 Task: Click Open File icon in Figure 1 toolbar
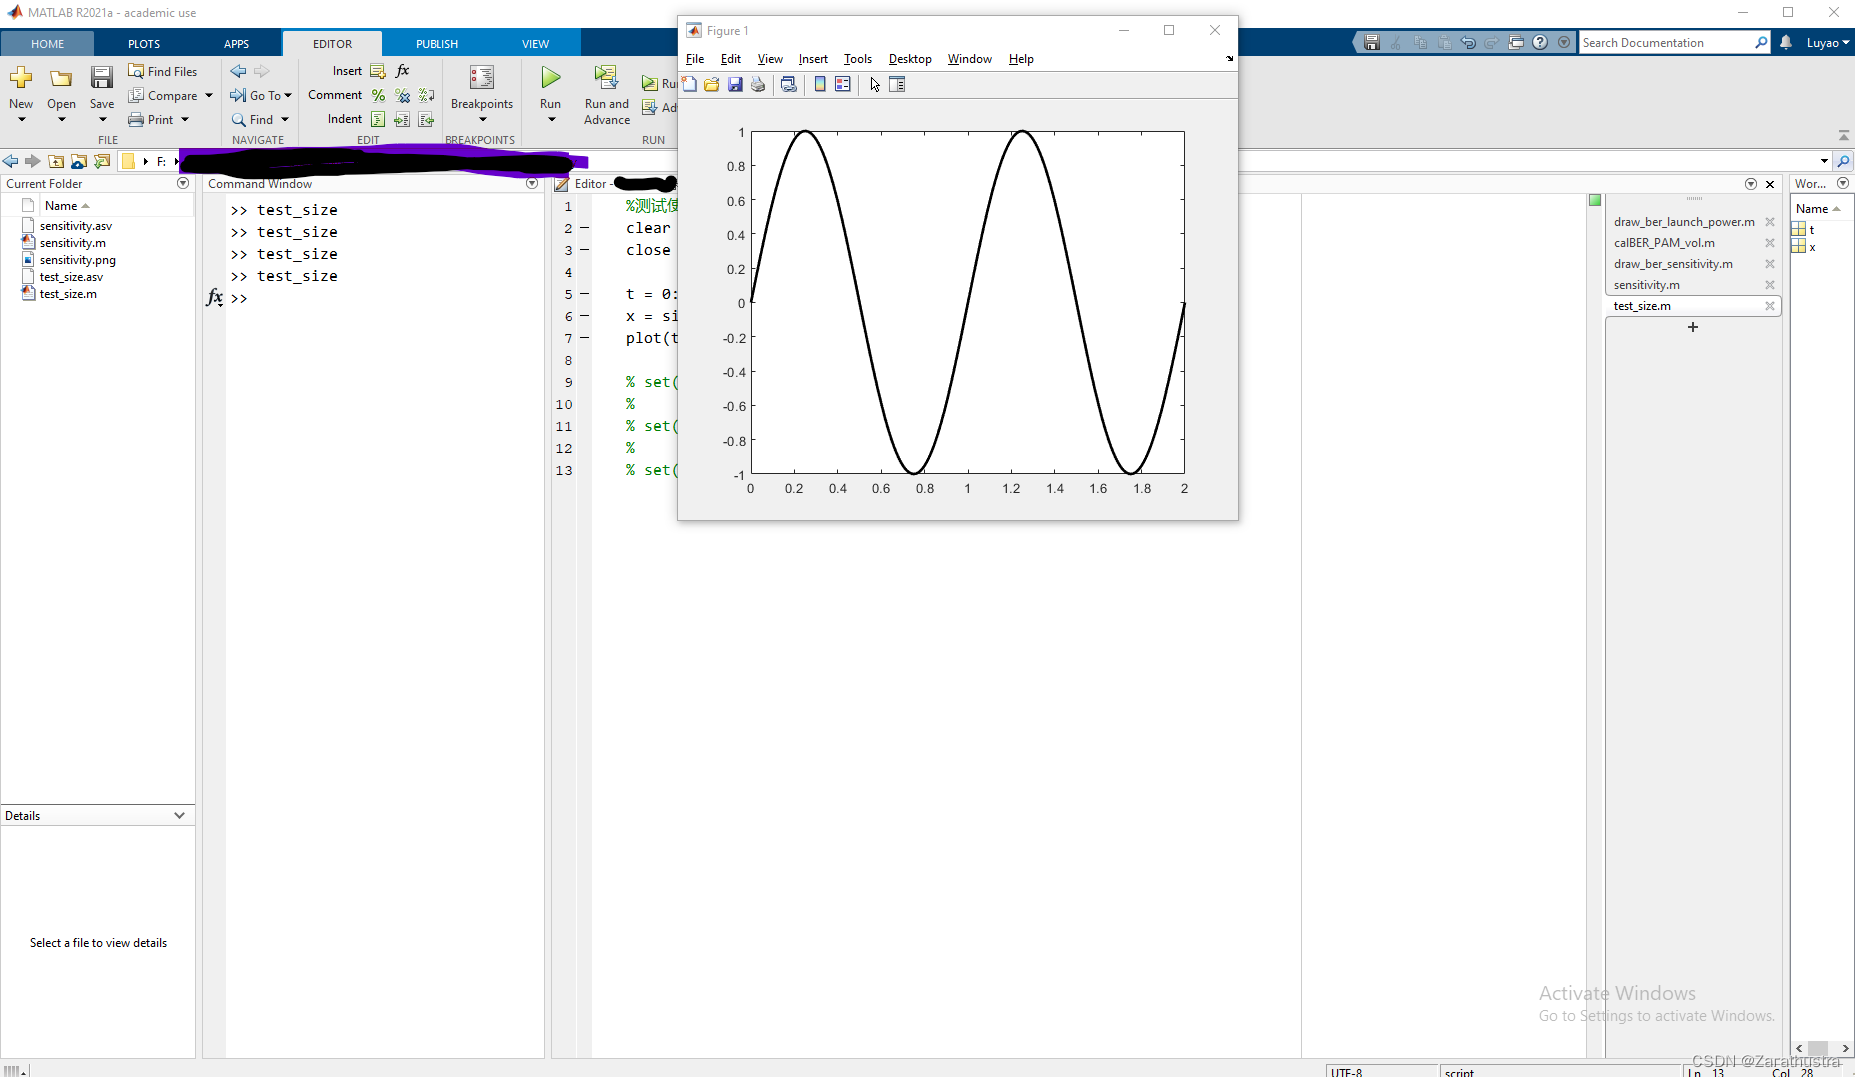click(x=712, y=84)
